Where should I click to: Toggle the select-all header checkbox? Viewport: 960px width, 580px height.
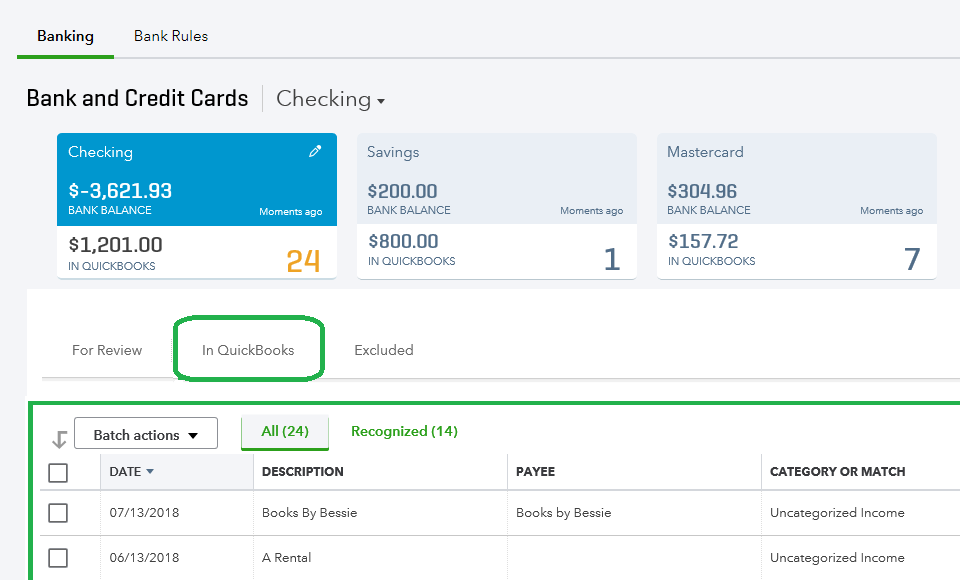point(58,472)
